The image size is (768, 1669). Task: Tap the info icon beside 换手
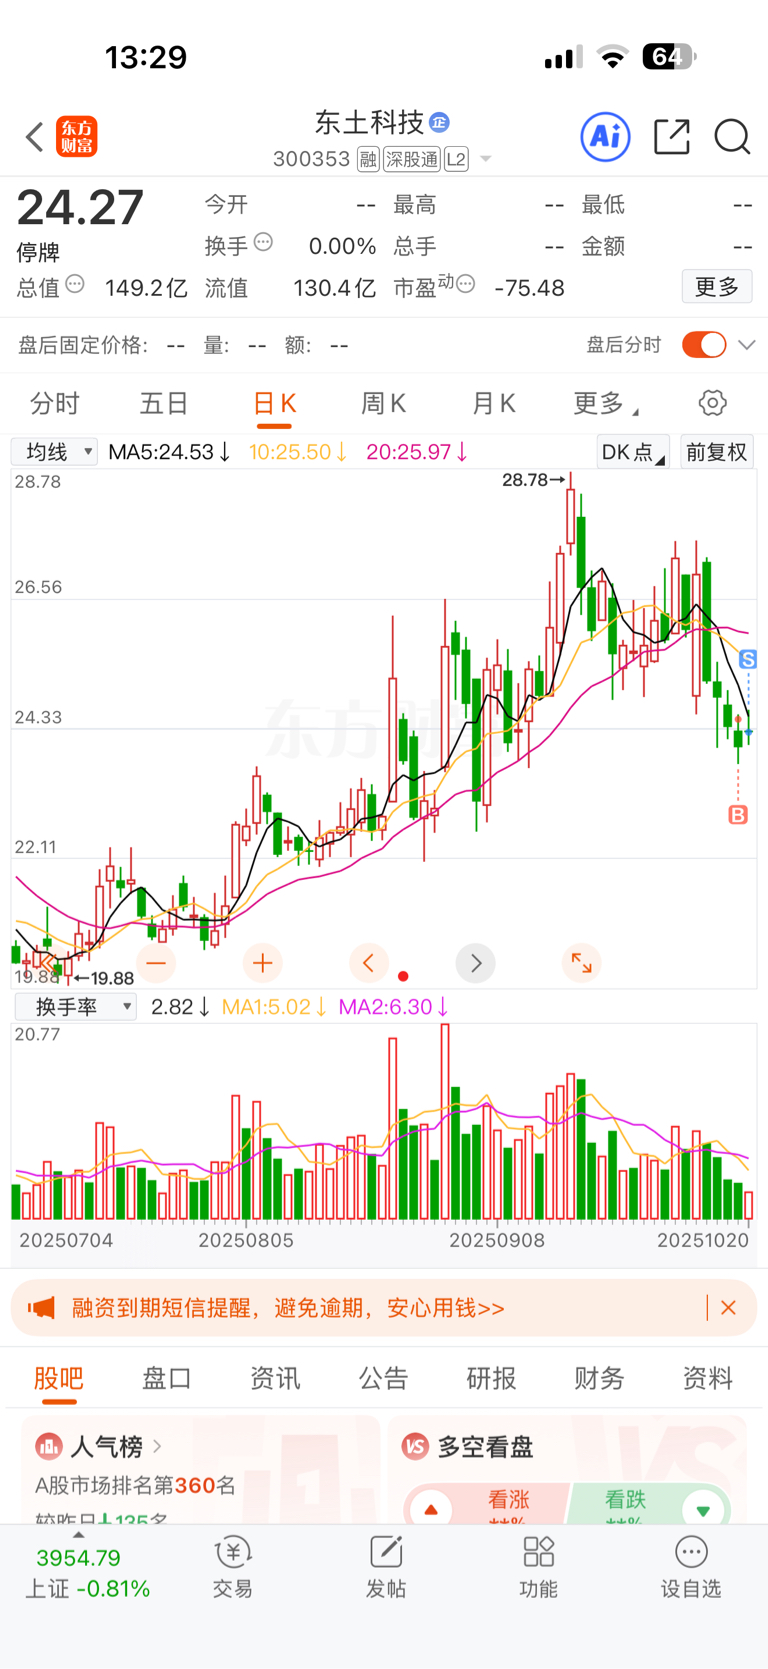(263, 242)
